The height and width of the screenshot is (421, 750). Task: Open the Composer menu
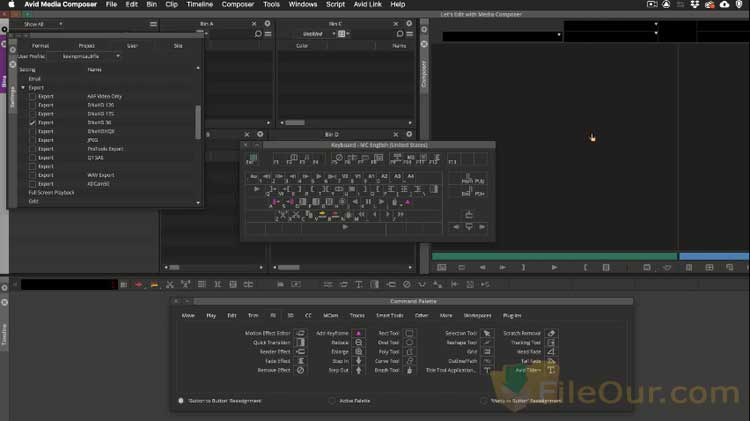[238, 4]
